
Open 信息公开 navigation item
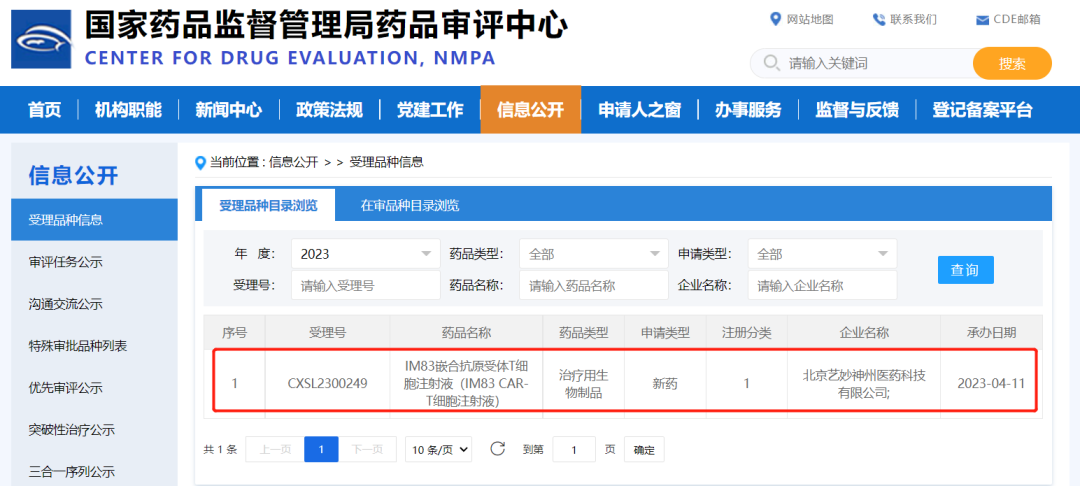[x=530, y=109]
